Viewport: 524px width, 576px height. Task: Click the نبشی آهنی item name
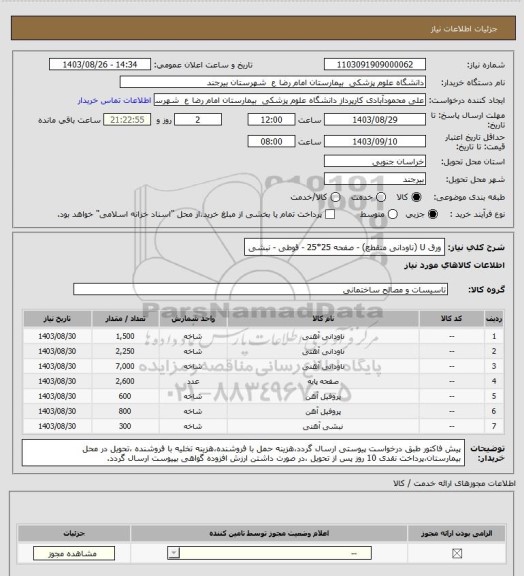(323, 426)
